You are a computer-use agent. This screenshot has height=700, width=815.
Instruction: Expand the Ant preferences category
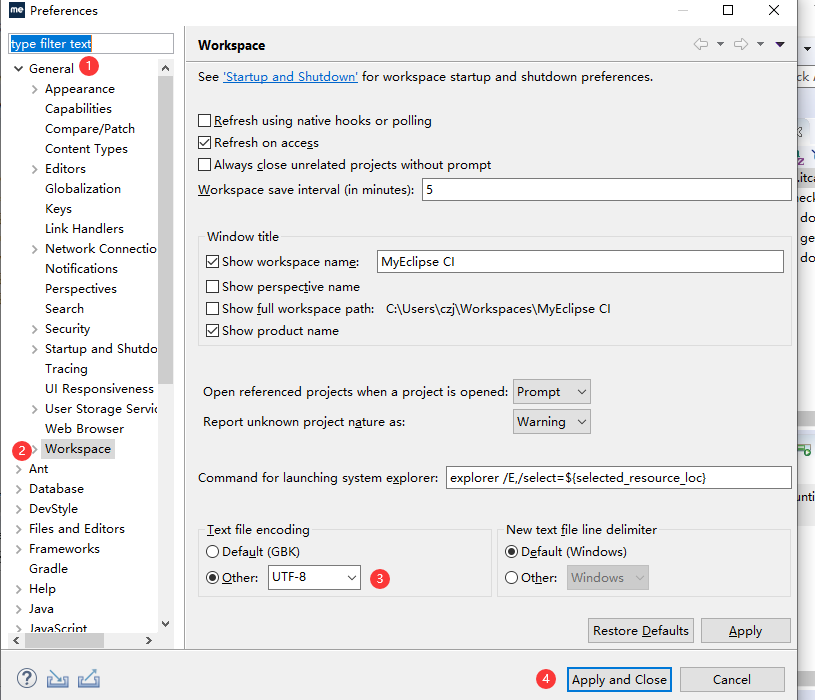tap(18, 469)
